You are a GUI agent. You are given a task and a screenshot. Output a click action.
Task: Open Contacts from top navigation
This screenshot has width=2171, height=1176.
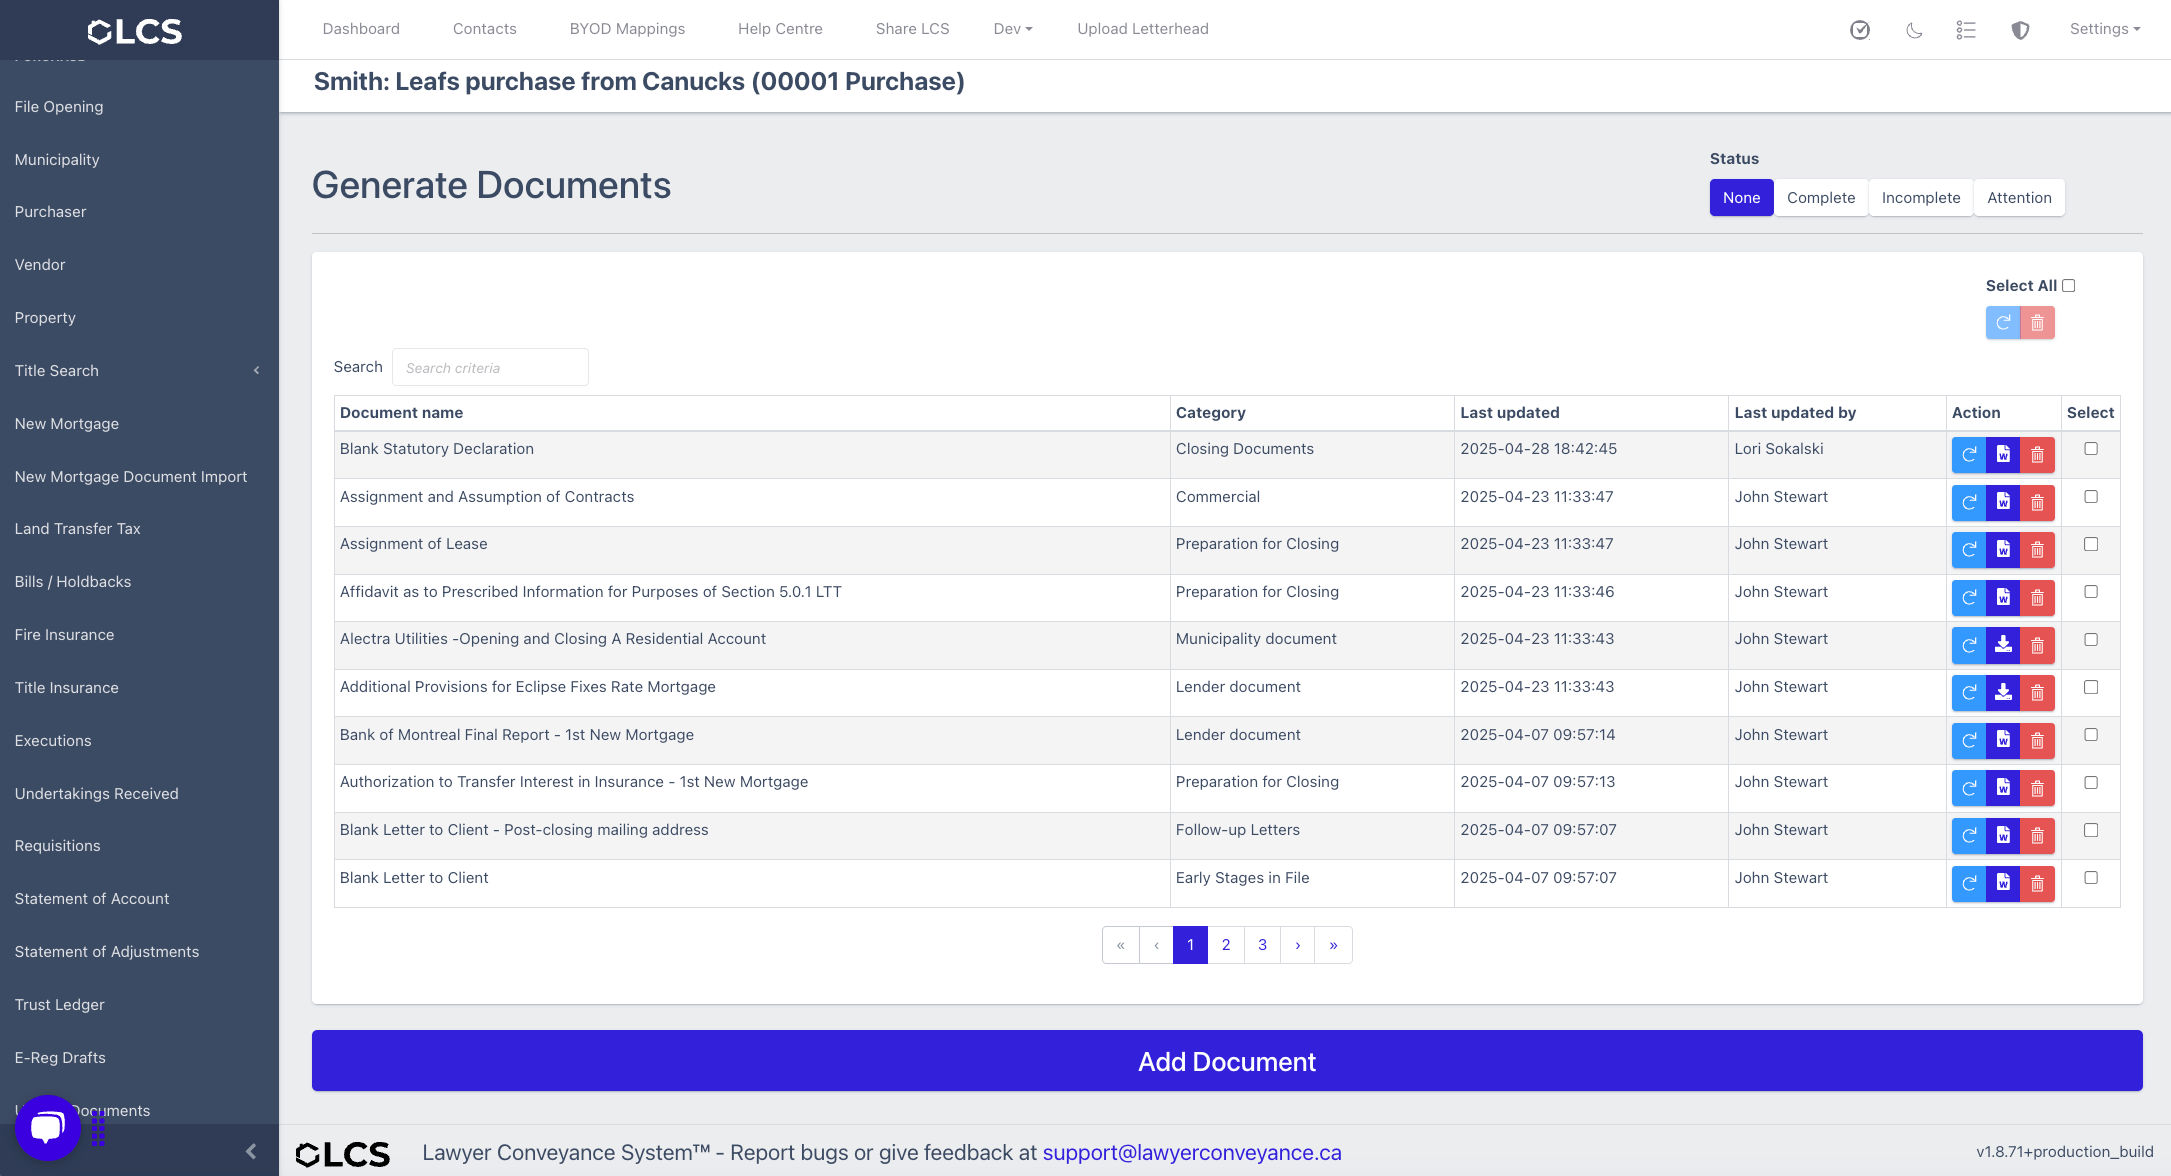tap(485, 29)
